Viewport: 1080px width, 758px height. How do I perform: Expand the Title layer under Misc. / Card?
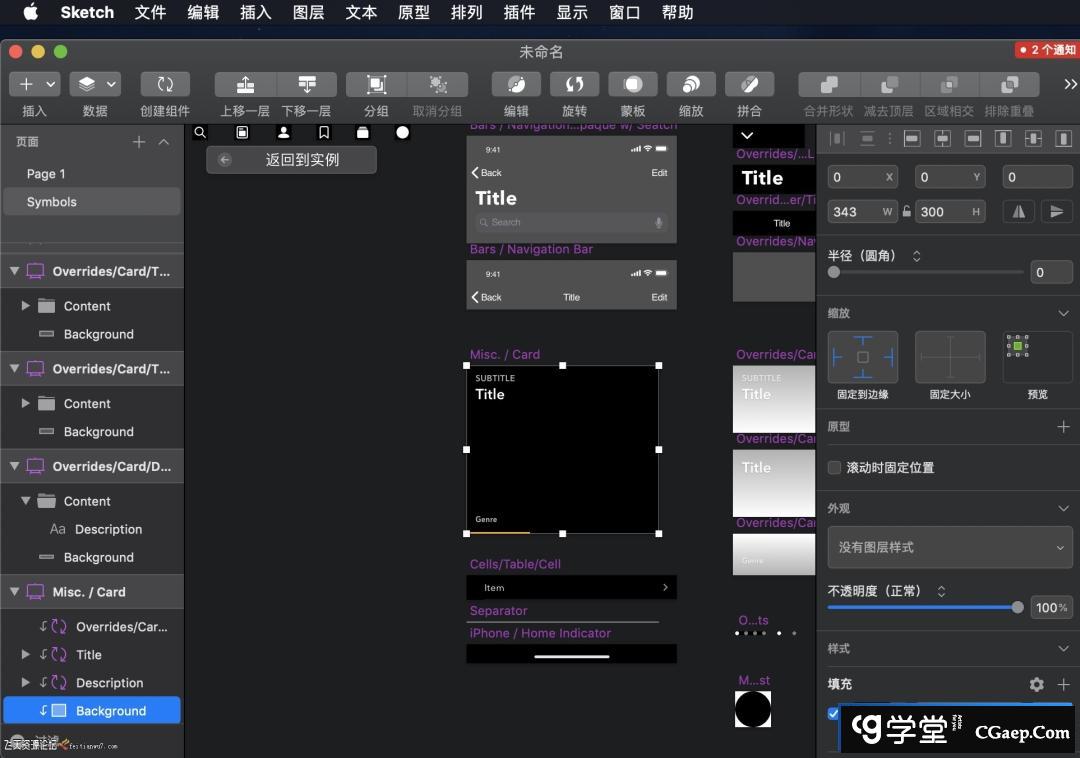click(26, 655)
